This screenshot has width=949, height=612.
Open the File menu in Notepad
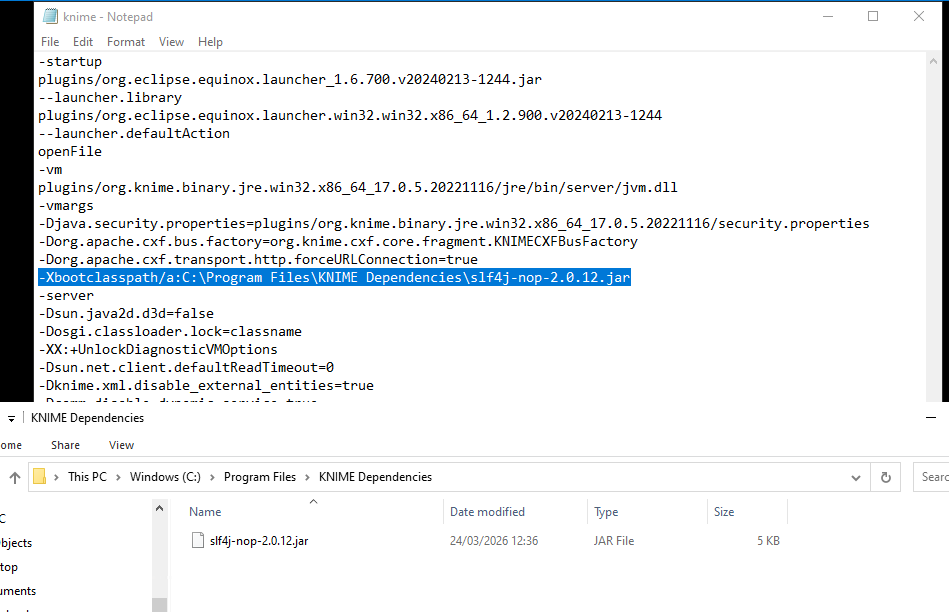(50, 42)
